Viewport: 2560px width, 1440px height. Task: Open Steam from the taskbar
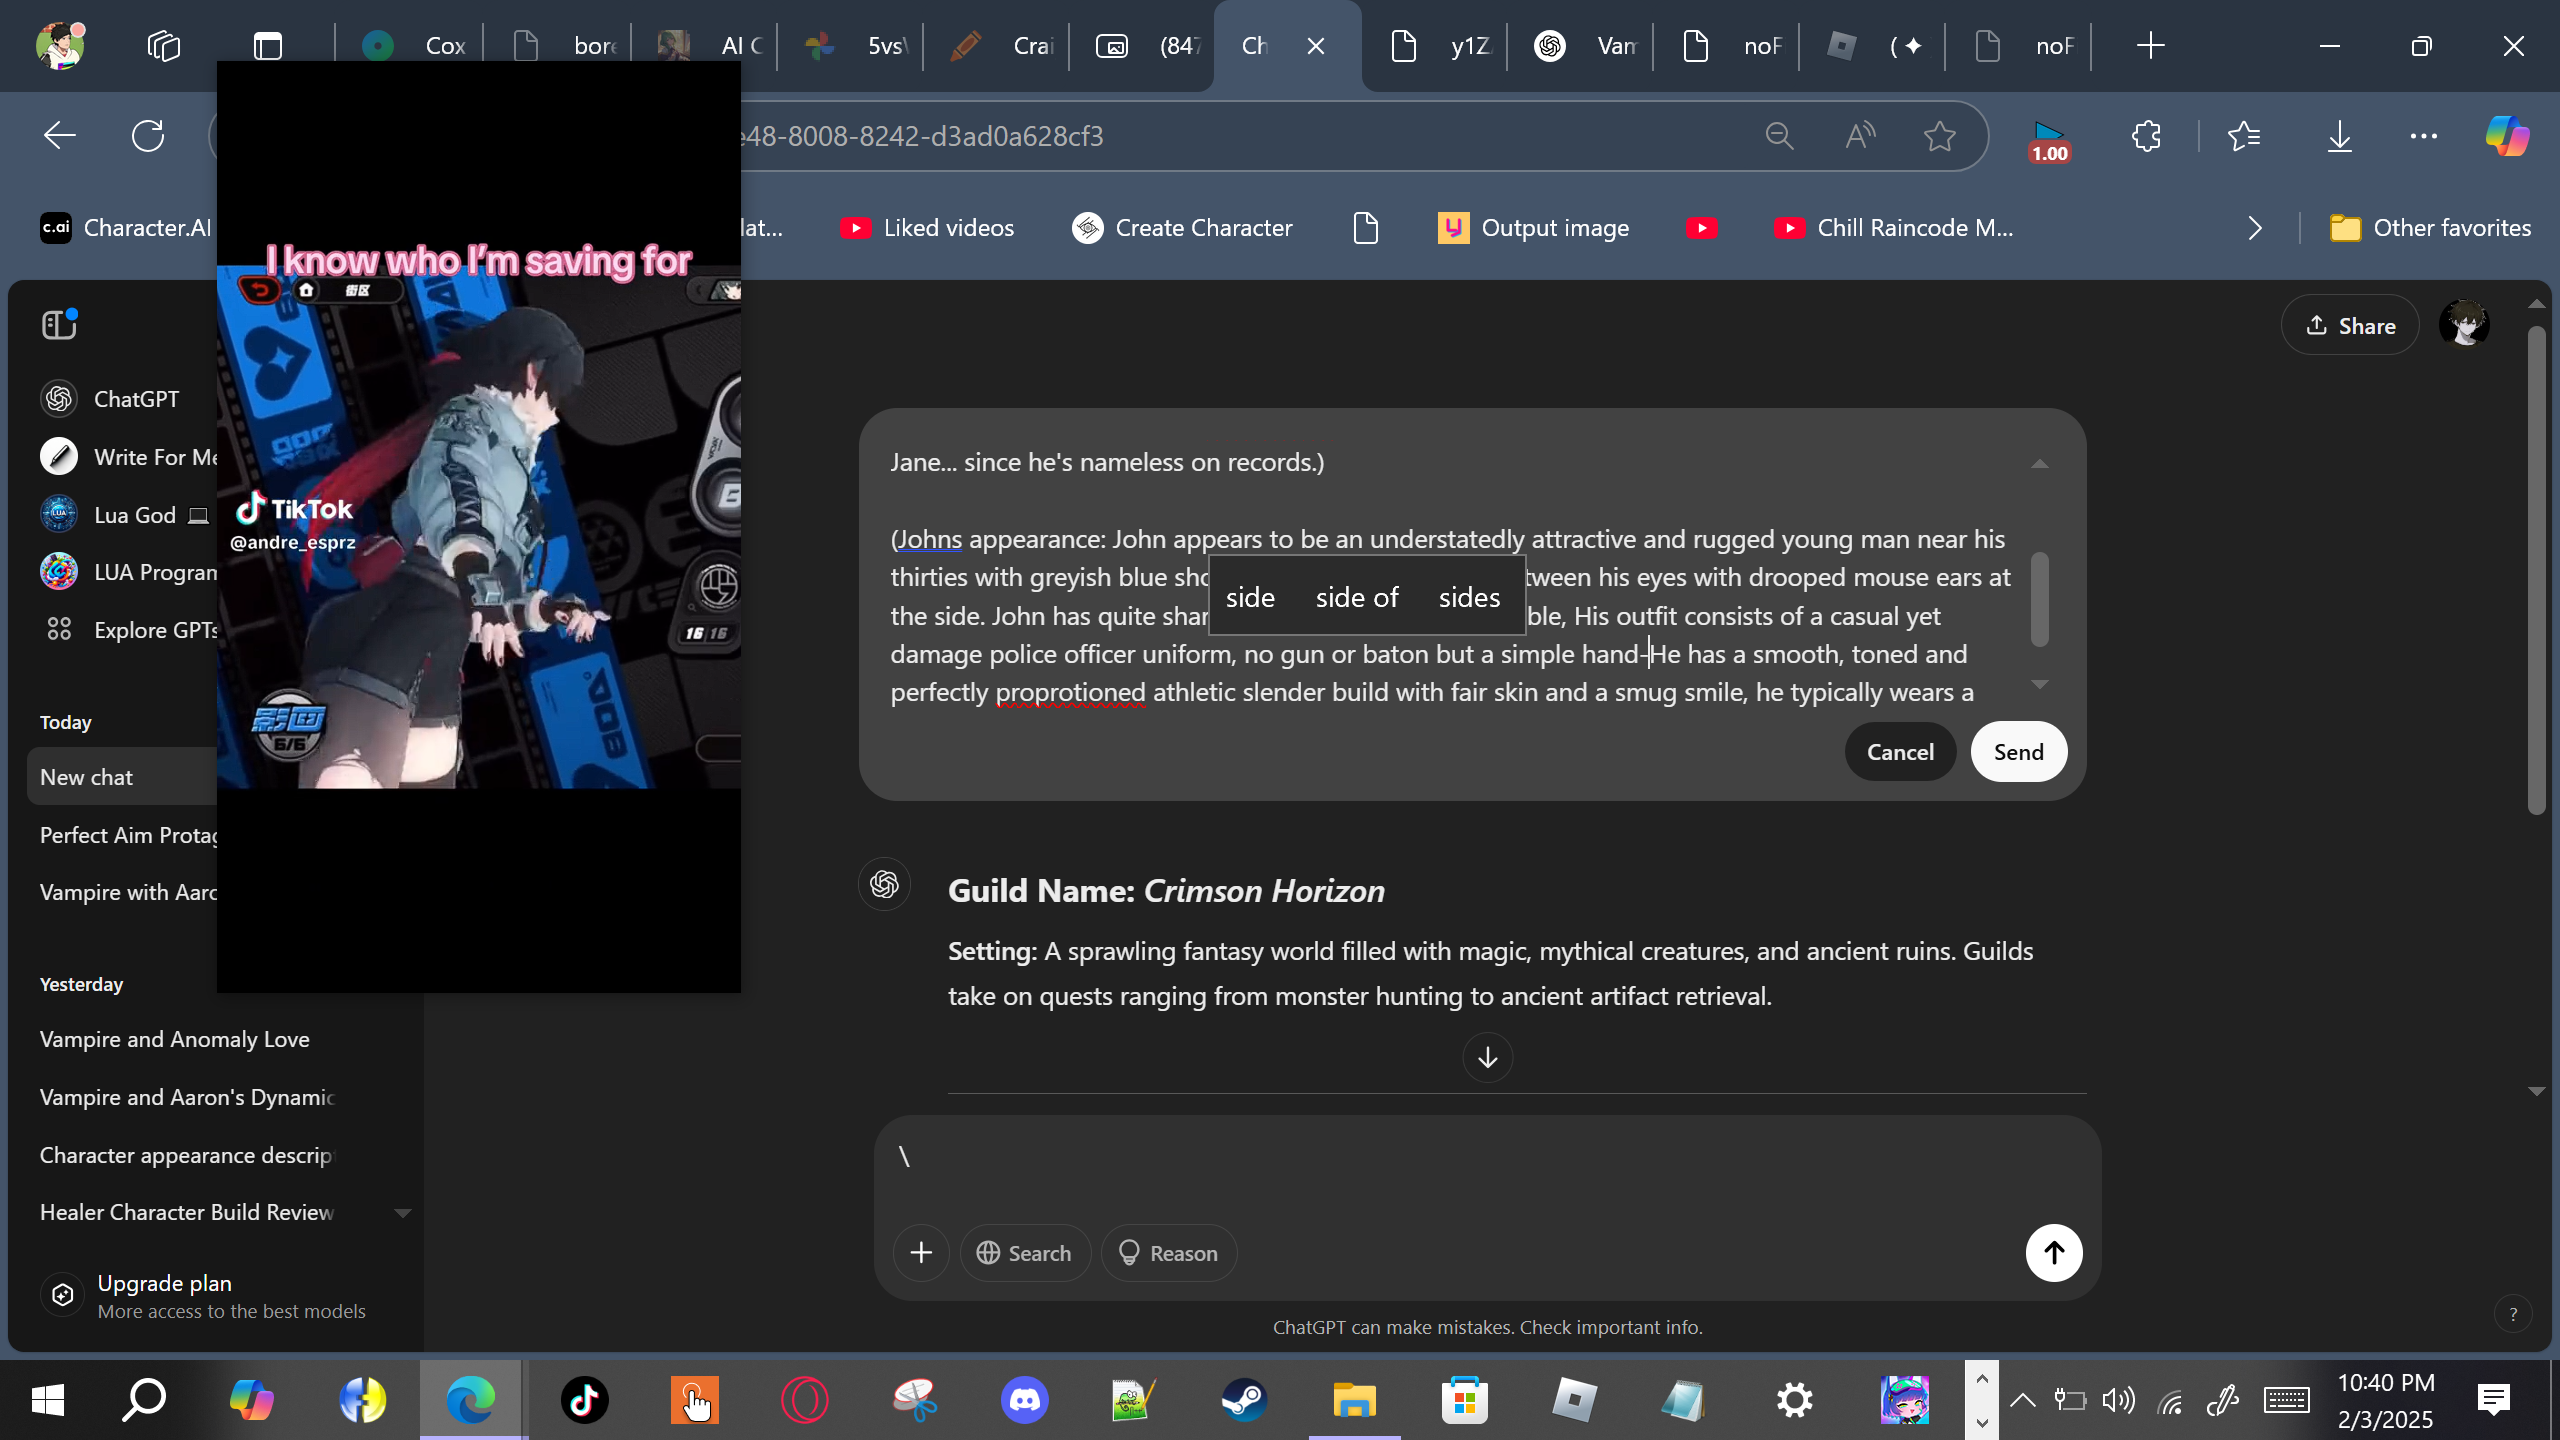click(1244, 1400)
